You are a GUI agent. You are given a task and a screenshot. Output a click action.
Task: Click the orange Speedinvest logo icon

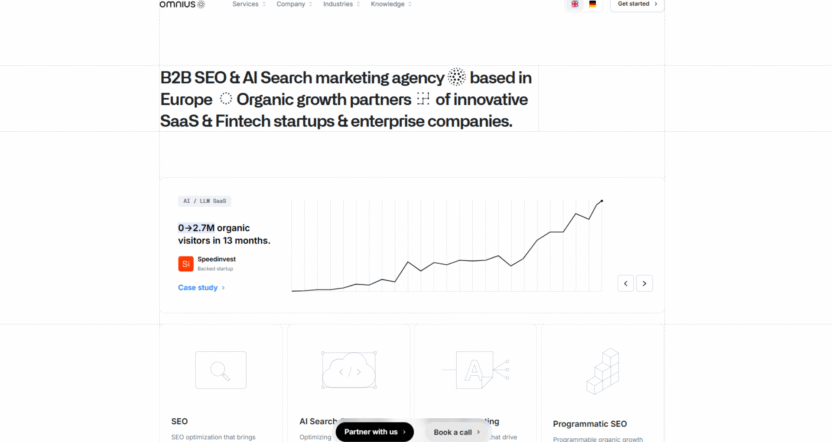click(185, 264)
